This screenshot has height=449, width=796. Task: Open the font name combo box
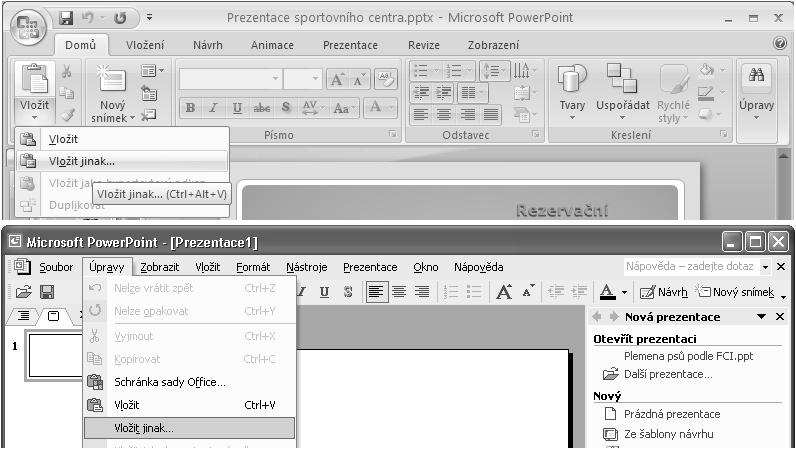(230, 79)
